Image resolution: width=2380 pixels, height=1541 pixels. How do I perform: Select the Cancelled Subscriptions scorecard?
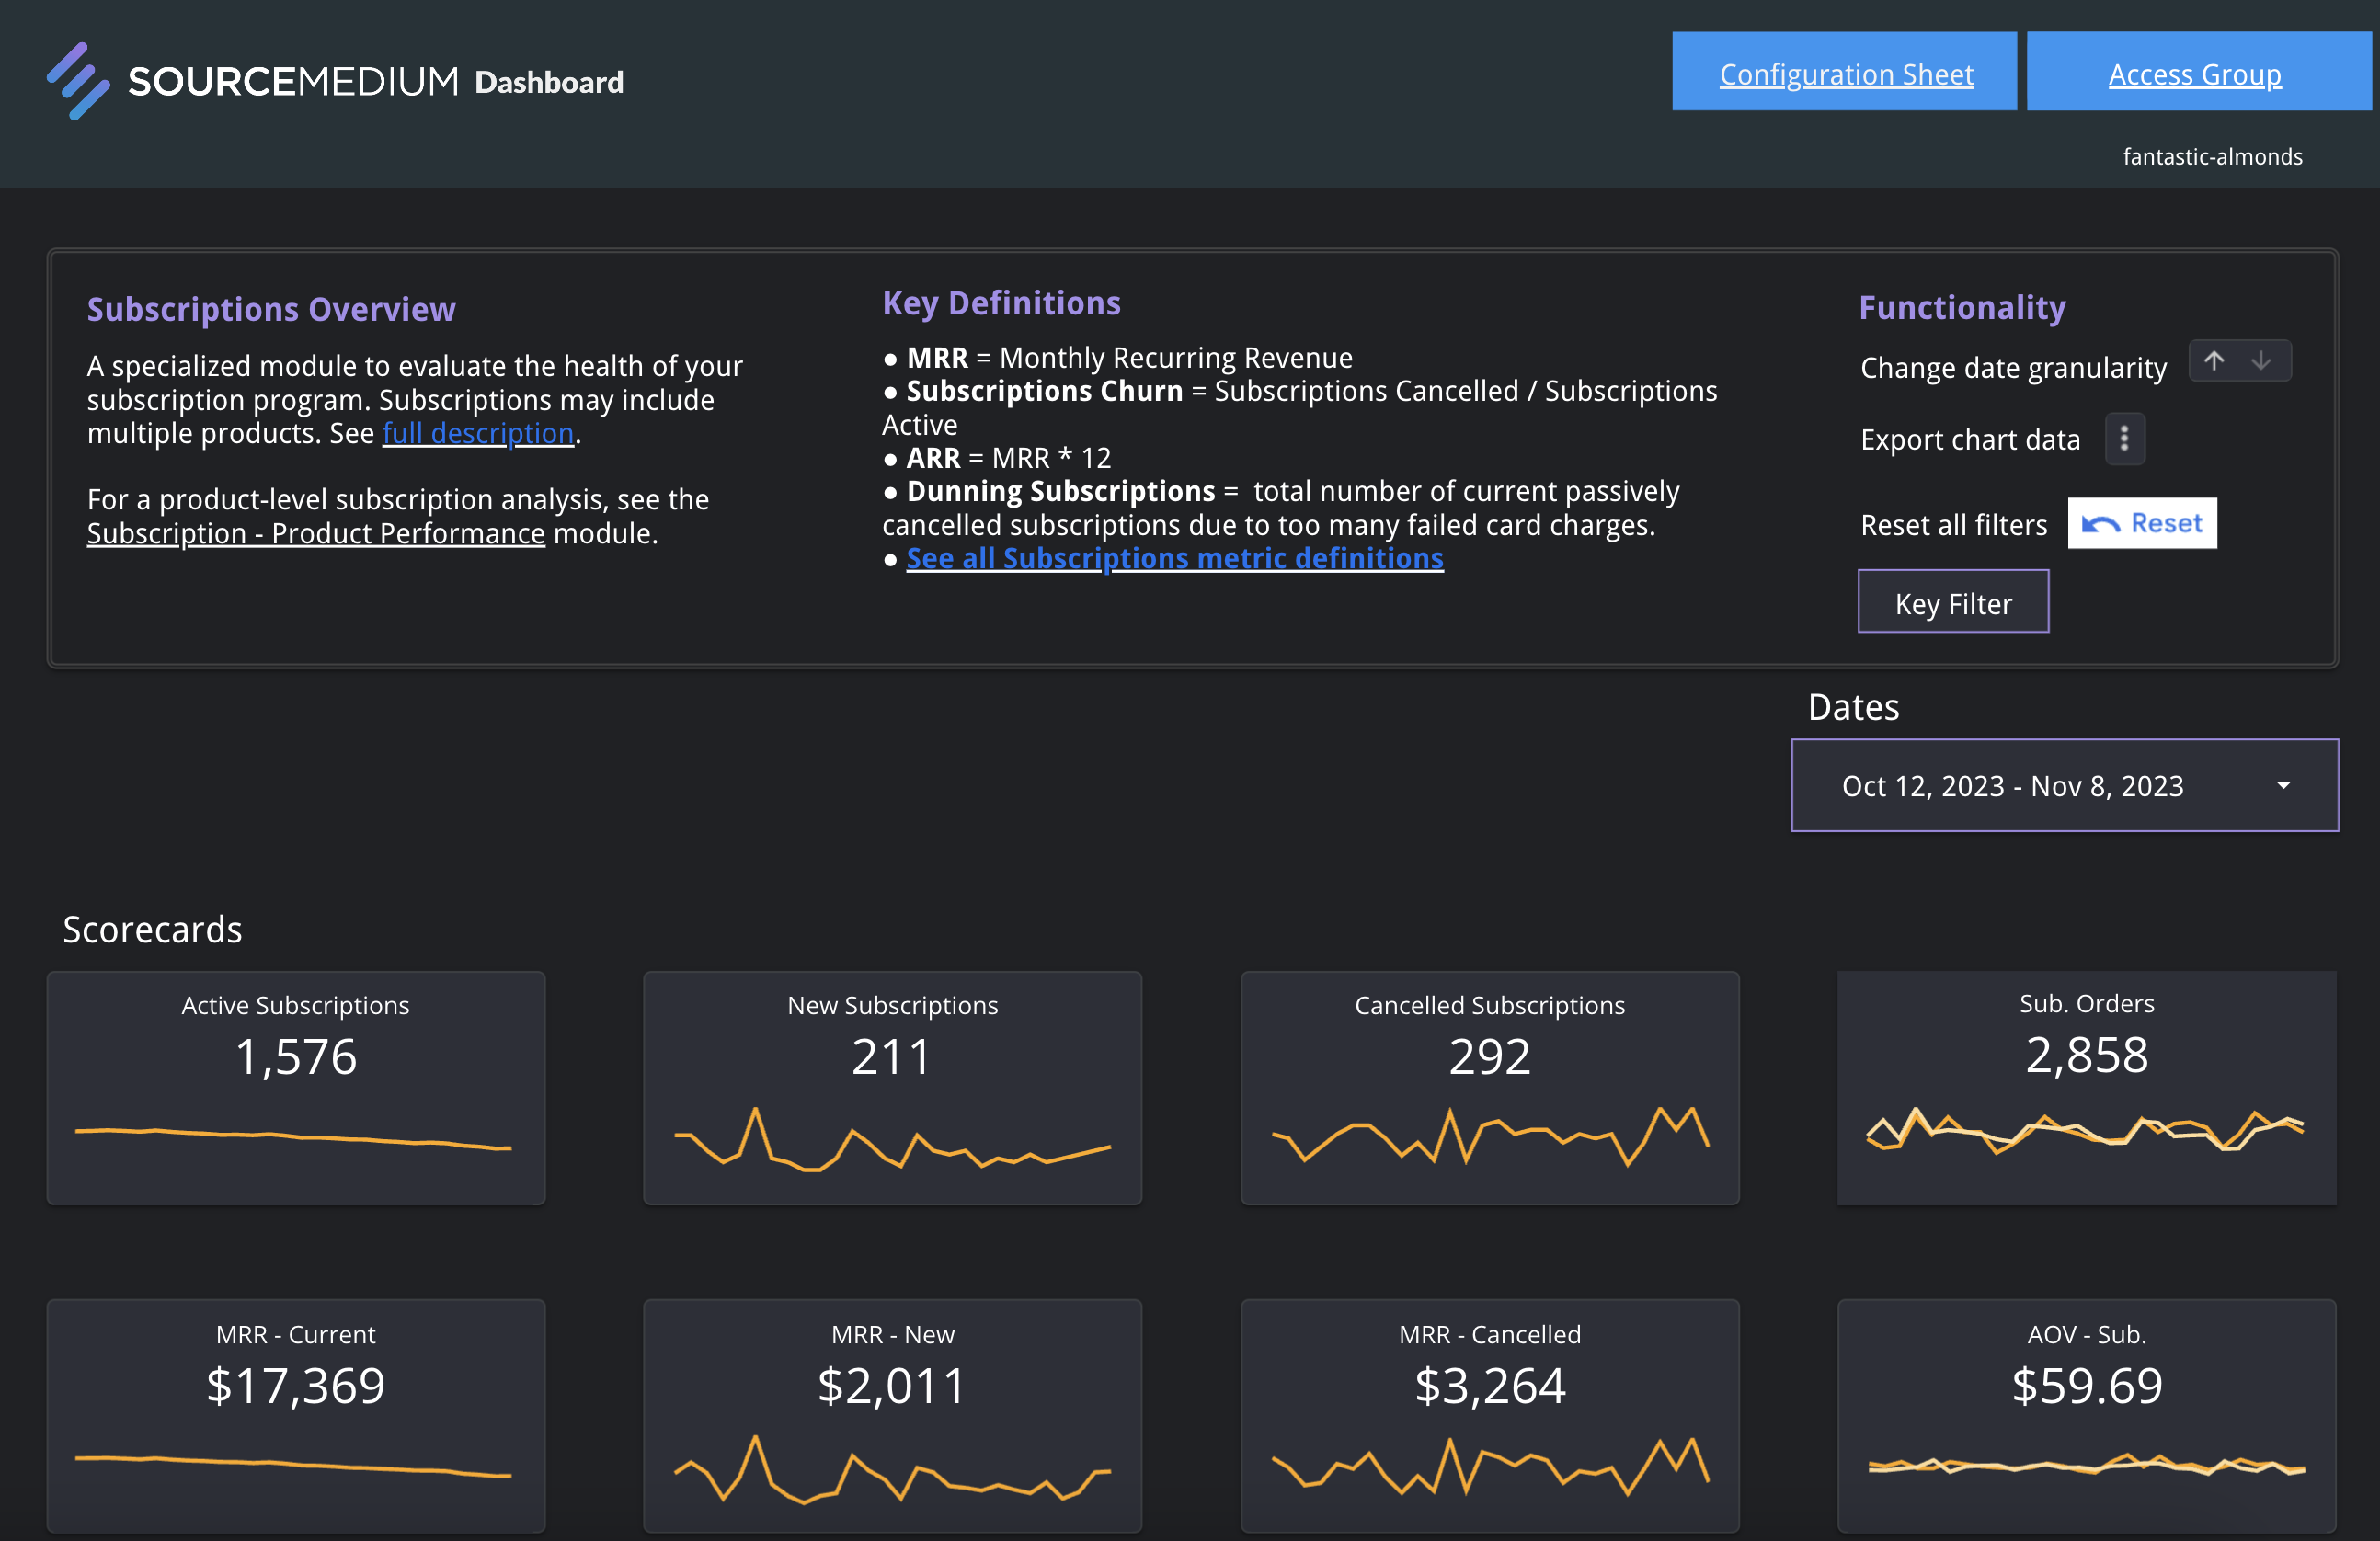[1489, 1056]
